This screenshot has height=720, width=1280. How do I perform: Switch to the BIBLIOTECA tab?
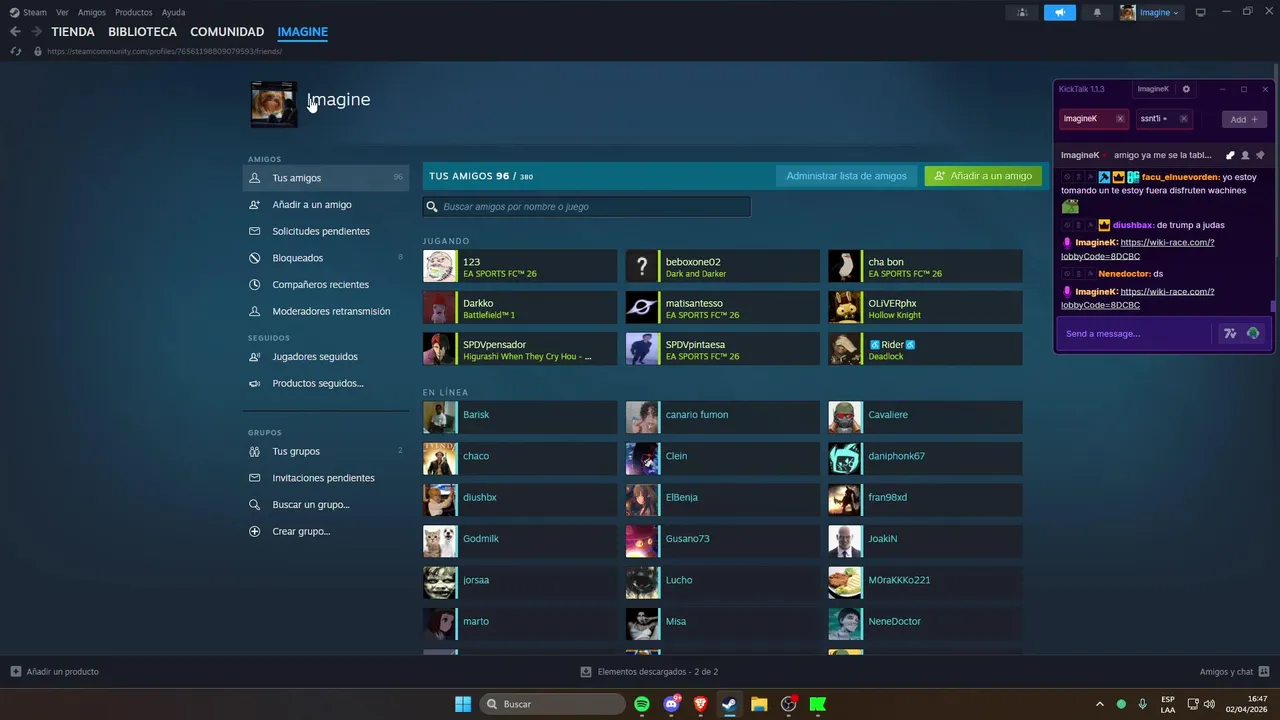pos(142,32)
